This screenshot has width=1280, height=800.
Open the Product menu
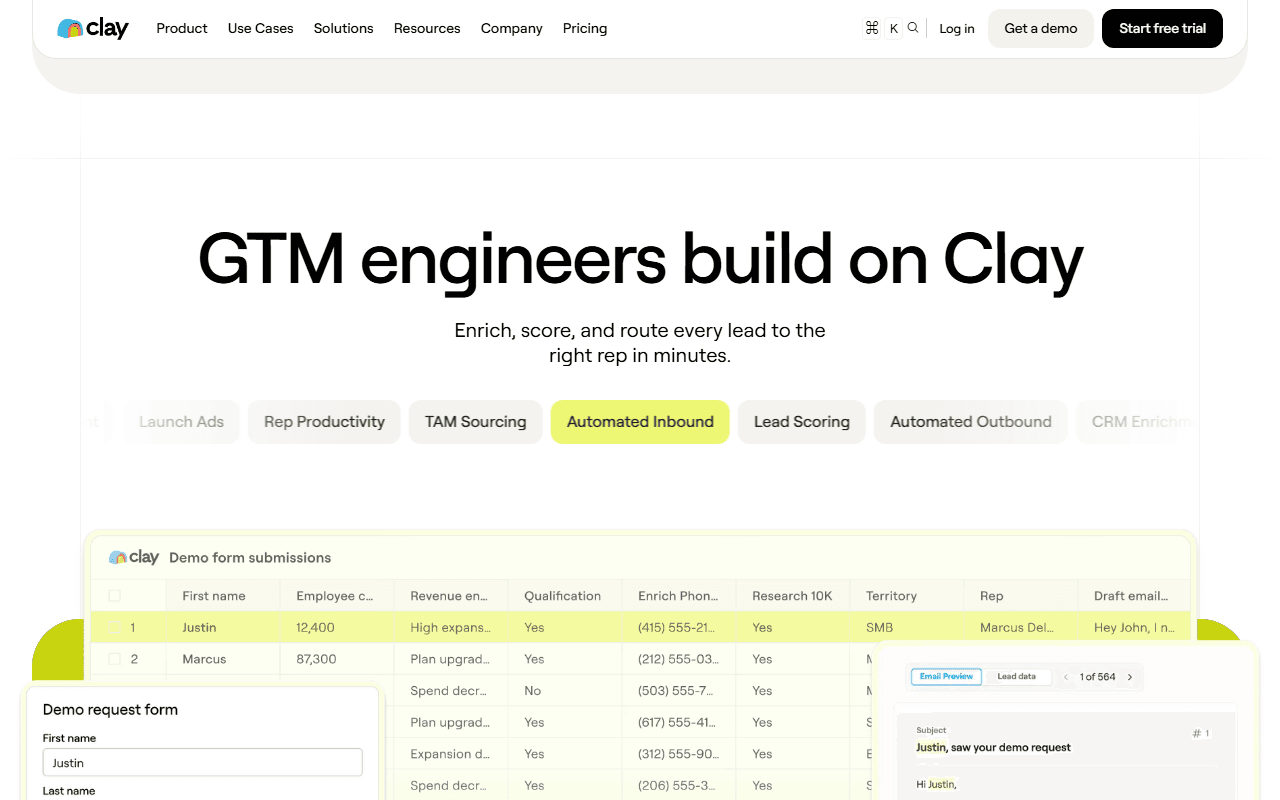coord(182,28)
